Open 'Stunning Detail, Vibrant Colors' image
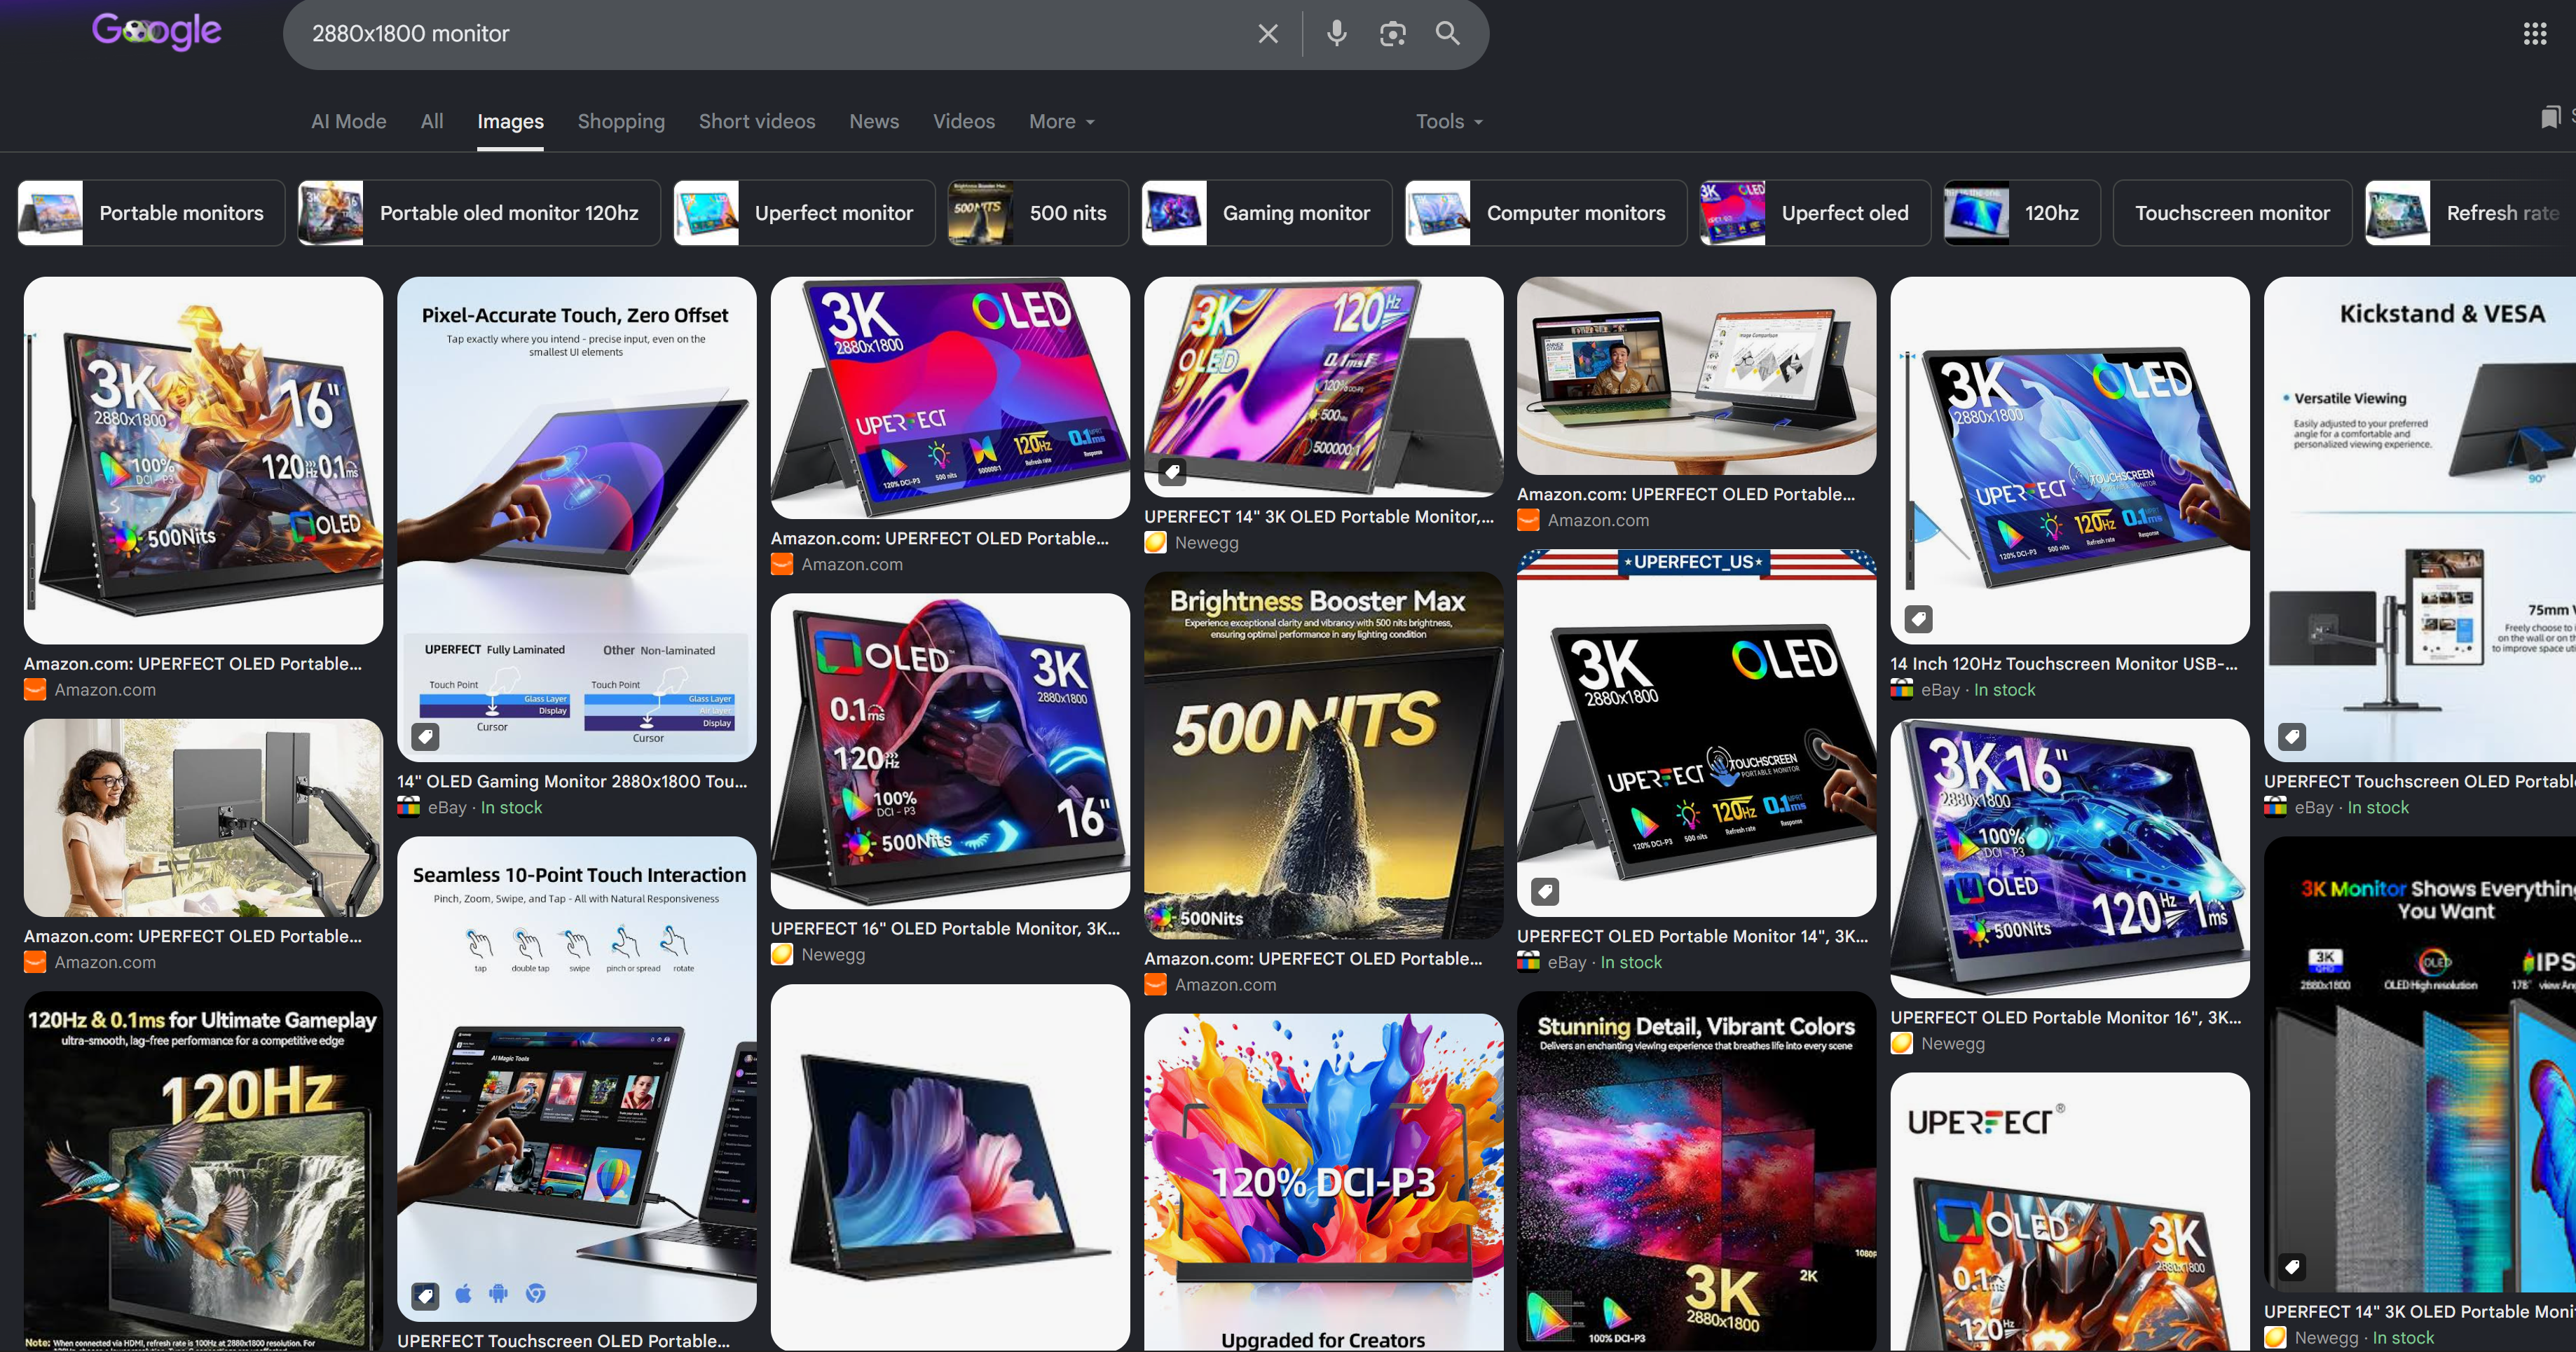 point(1696,1172)
